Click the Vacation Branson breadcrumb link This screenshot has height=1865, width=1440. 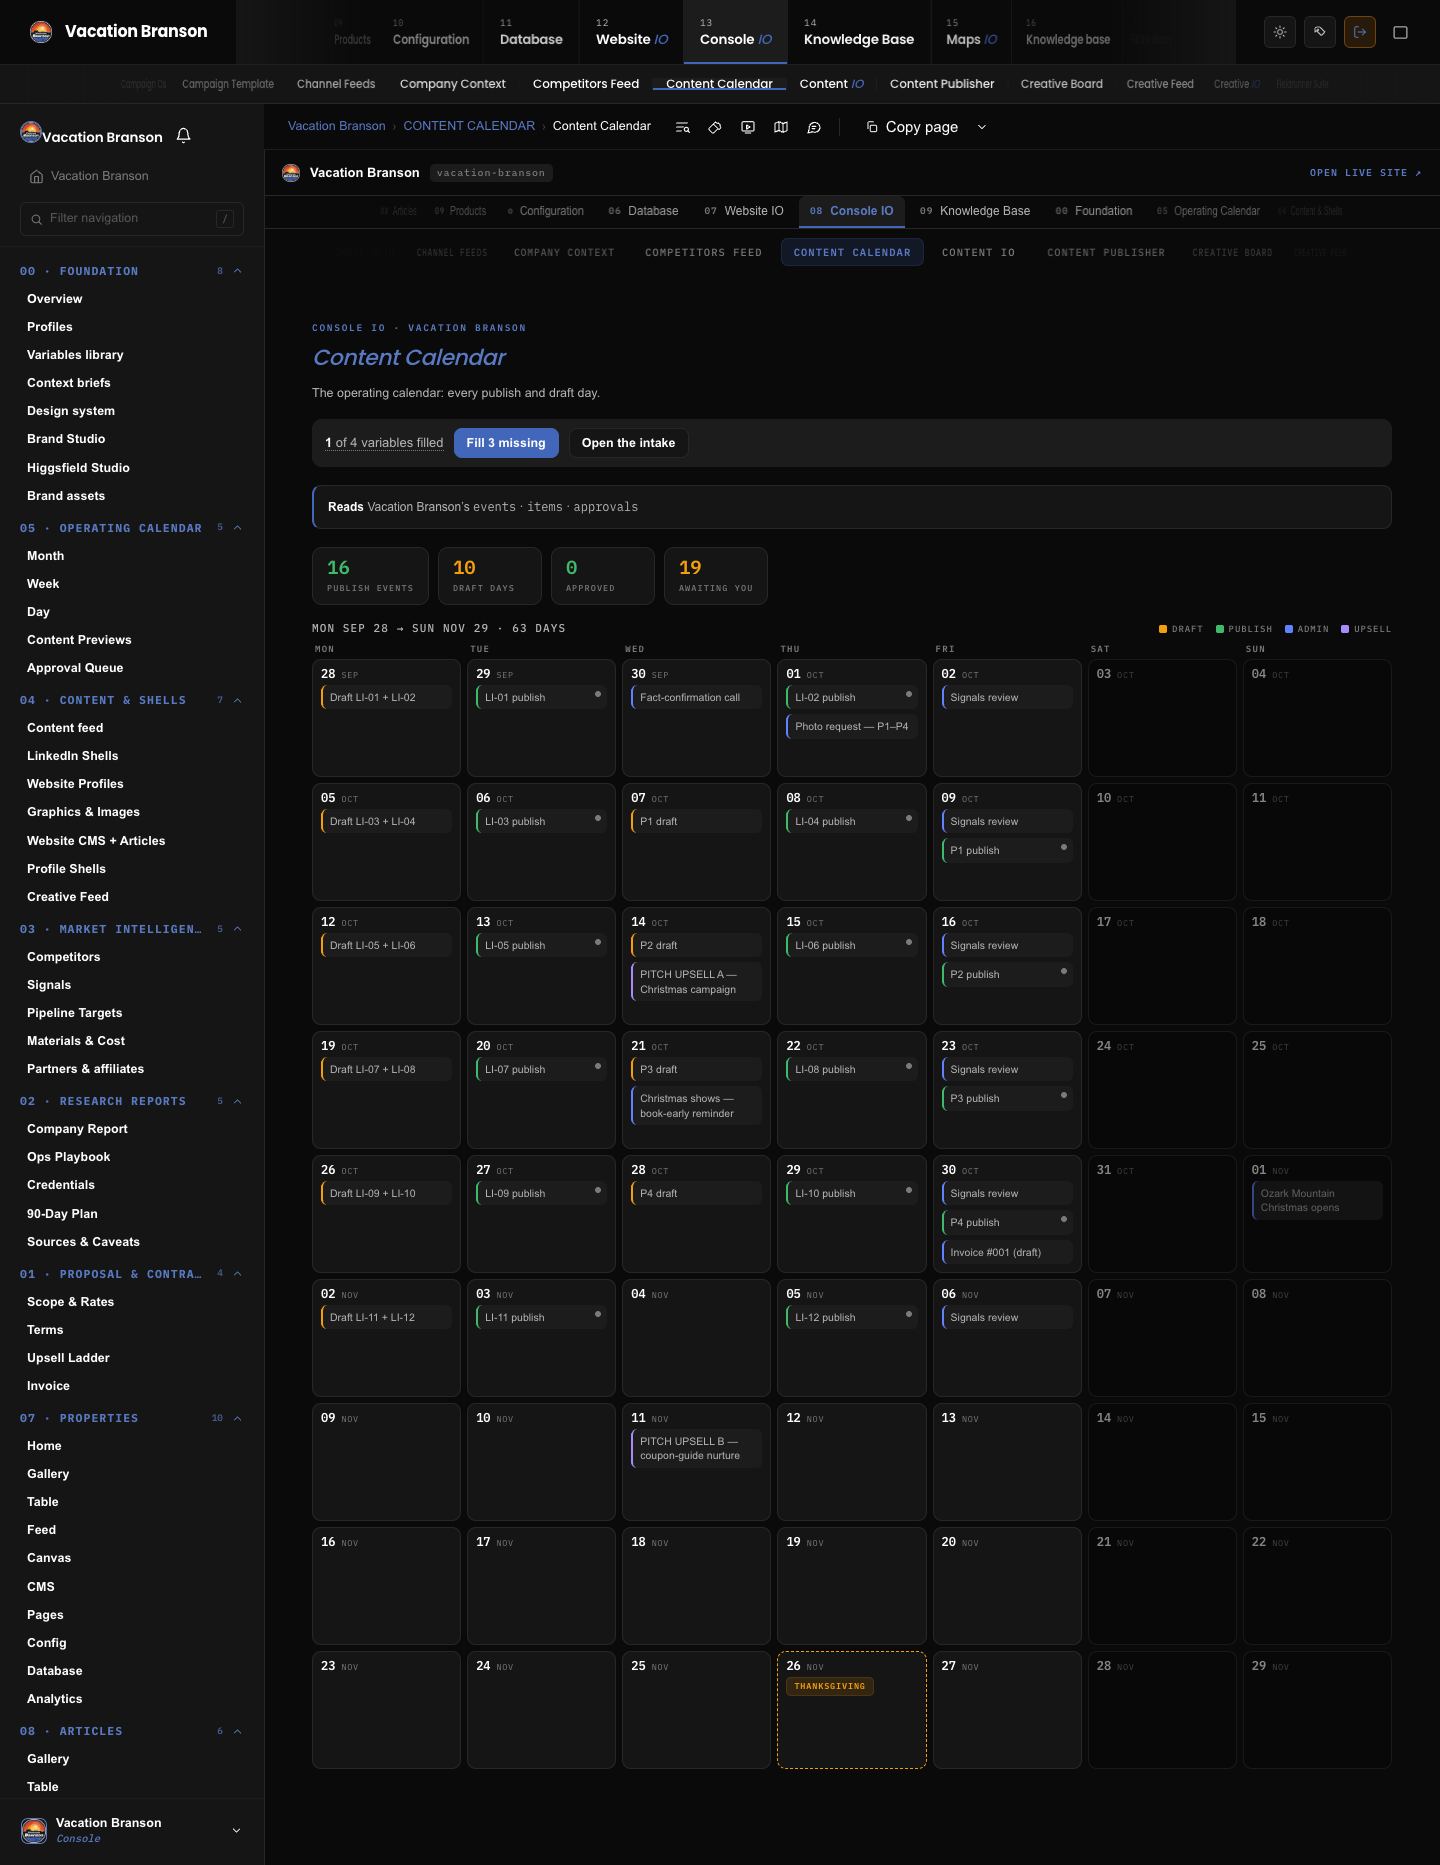(336, 126)
